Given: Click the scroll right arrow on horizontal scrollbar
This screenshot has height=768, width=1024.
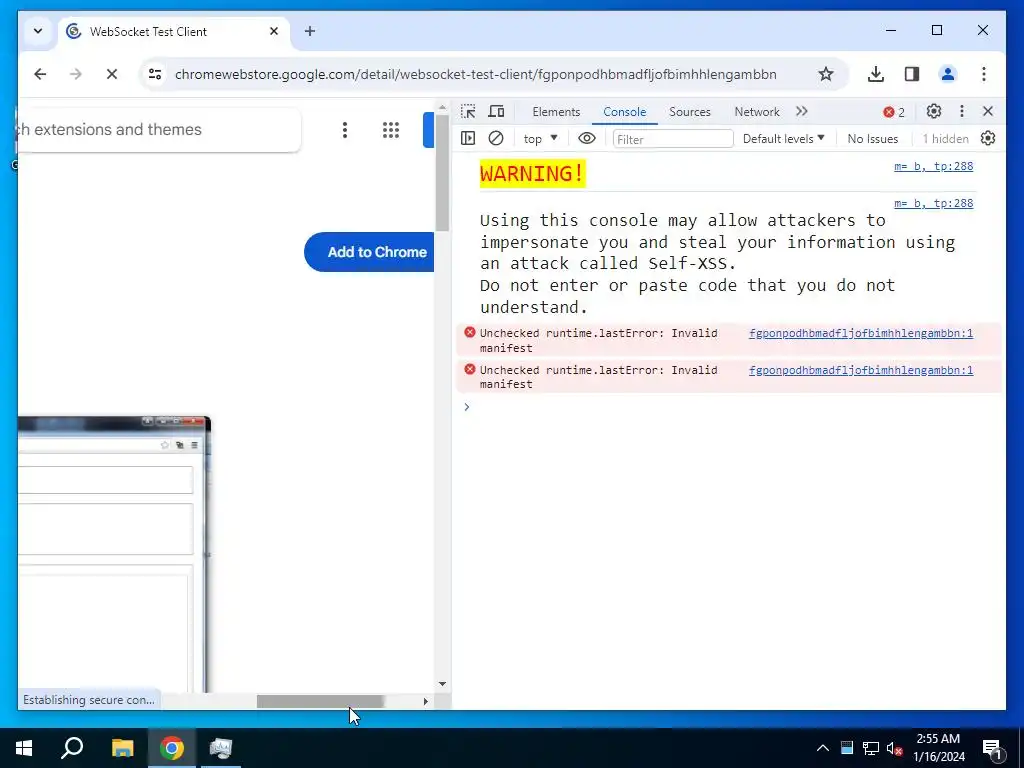Looking at the screenshot, I should 426,701.
